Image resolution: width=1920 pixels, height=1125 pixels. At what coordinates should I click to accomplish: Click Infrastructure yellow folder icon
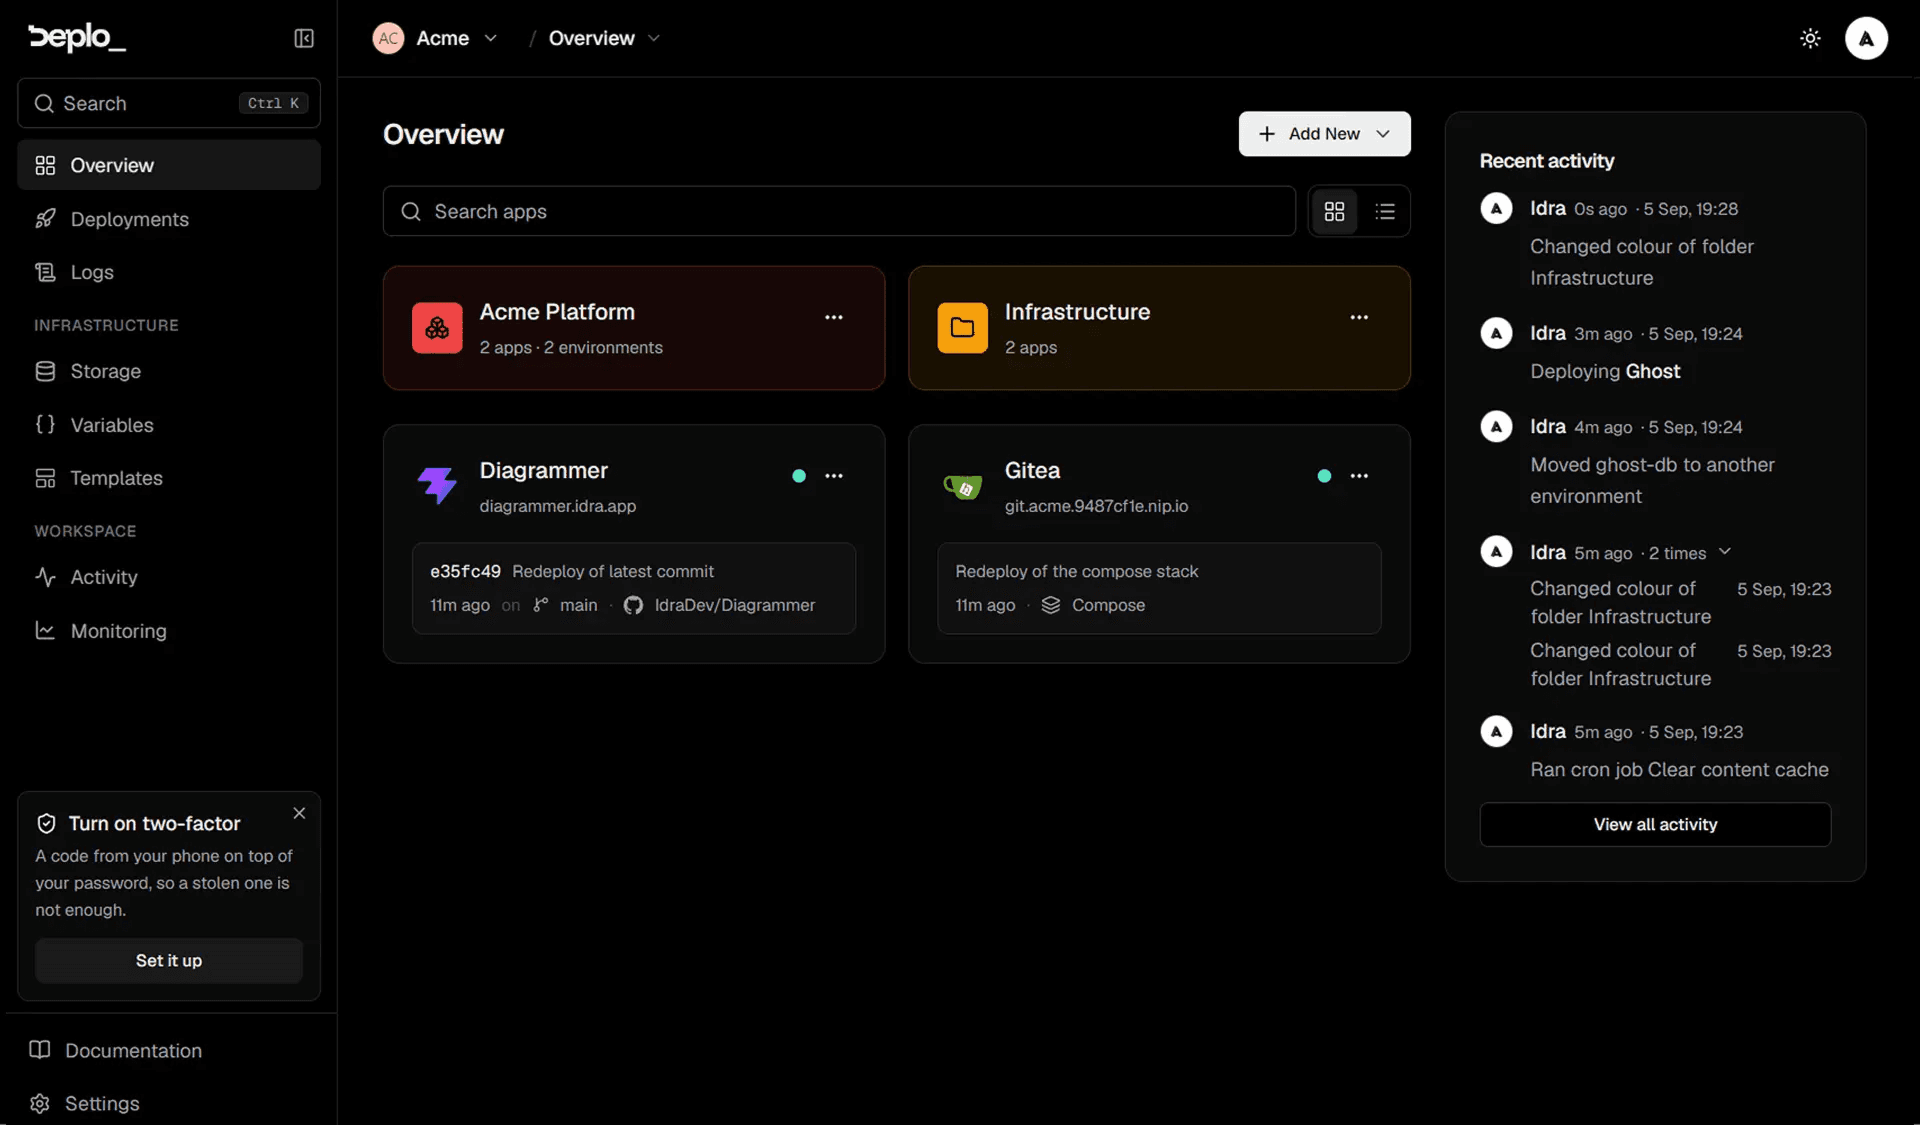tap(963, 328)
